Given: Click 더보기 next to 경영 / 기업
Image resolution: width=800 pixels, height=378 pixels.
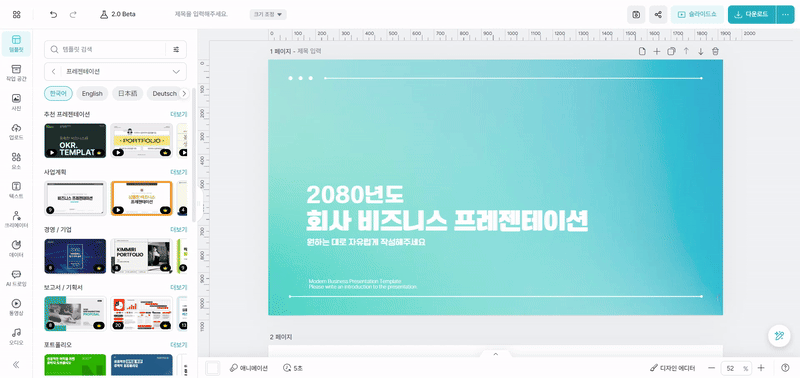Looking at the screenshot, I should coord(178,230).
